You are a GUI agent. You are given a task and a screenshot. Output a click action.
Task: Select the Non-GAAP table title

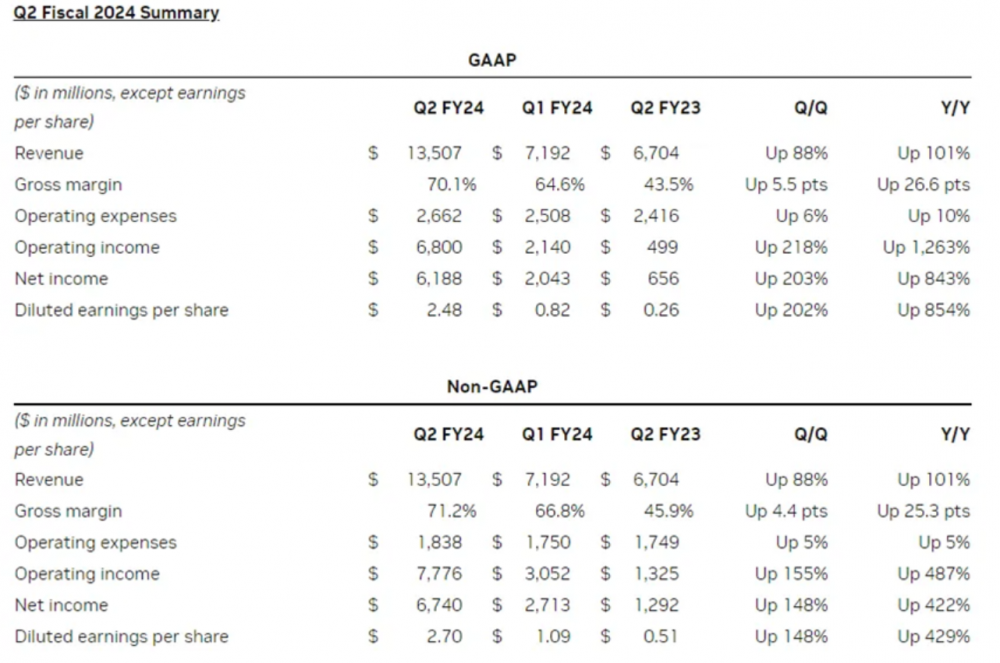pyautogui.click(x=492, y=386)
